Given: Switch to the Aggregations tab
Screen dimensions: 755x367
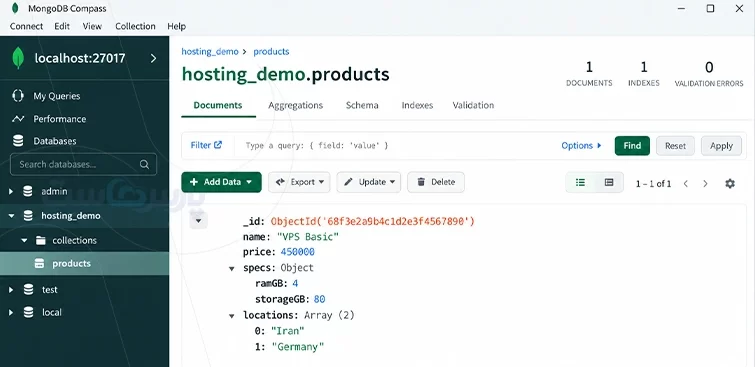Looking at the screenshot, I should point(296,105).
